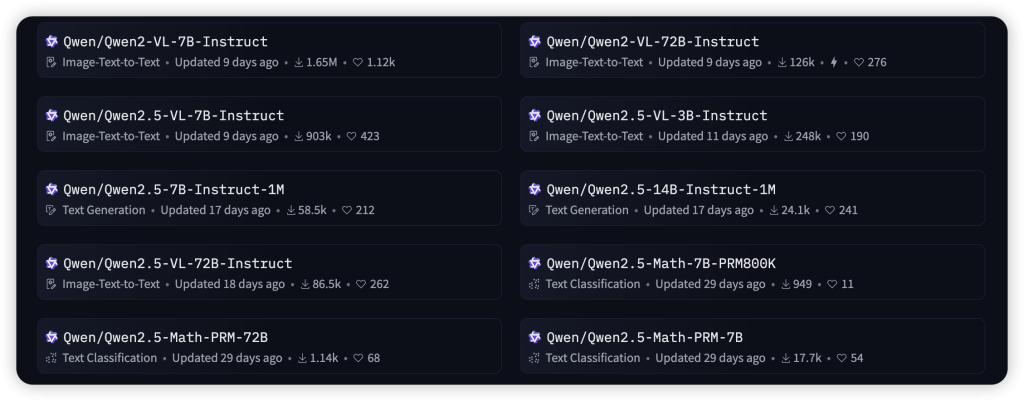Go to Qwen/Qwen2.5-VL-72B-Instruct model

(178, 264)
